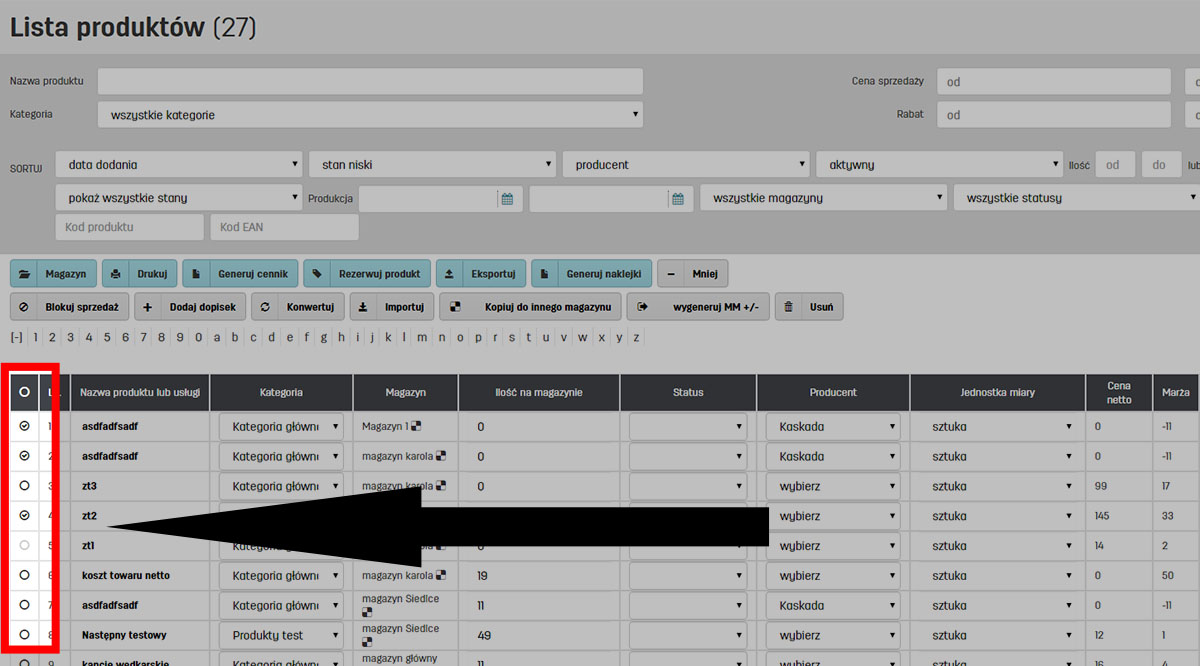1200x666 pixels.
Task: Select the row checkbox for zt3
Action: 24,486
